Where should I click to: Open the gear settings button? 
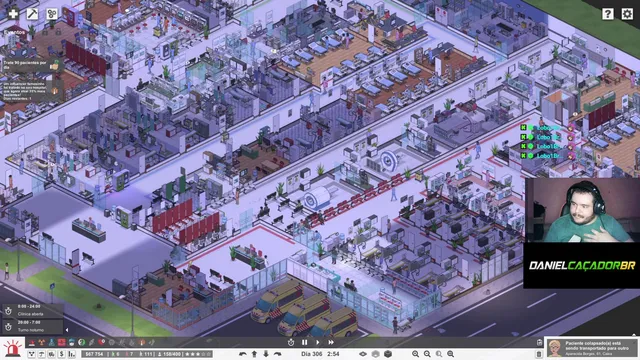pos(627,14)
